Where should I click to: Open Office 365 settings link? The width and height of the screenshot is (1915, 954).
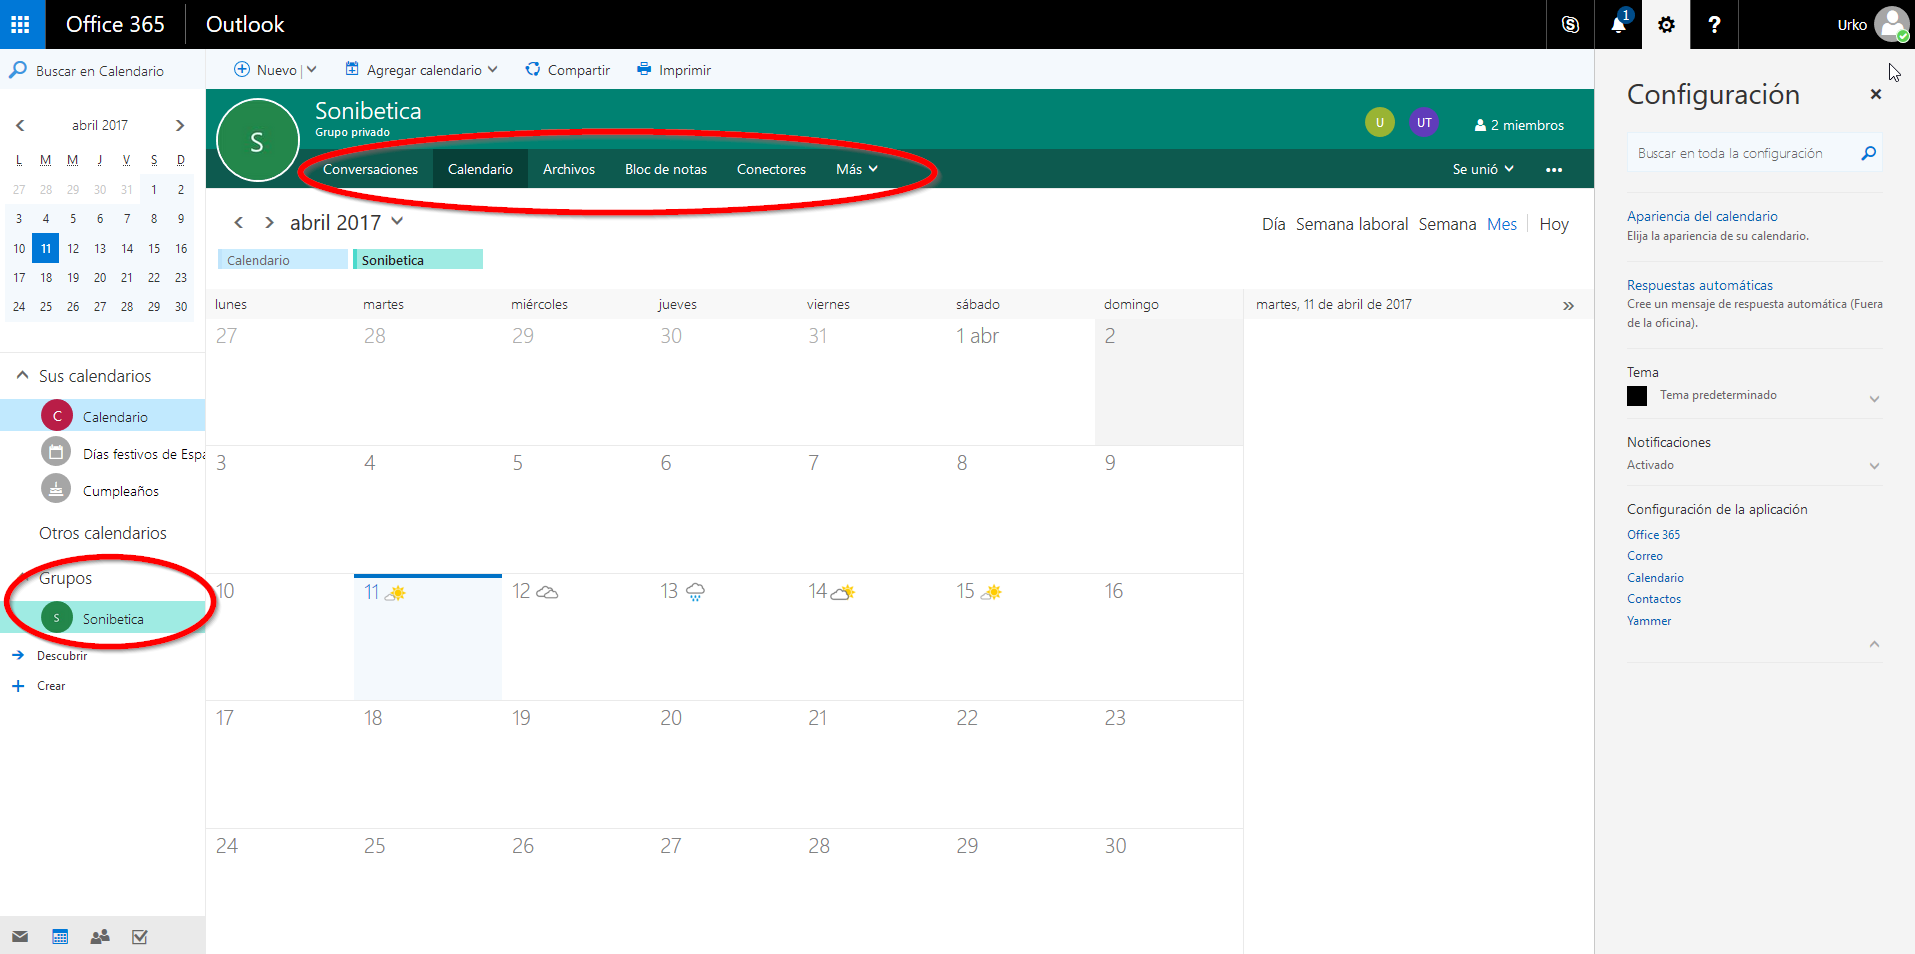pyautogui.click(x=1653, y=535)
